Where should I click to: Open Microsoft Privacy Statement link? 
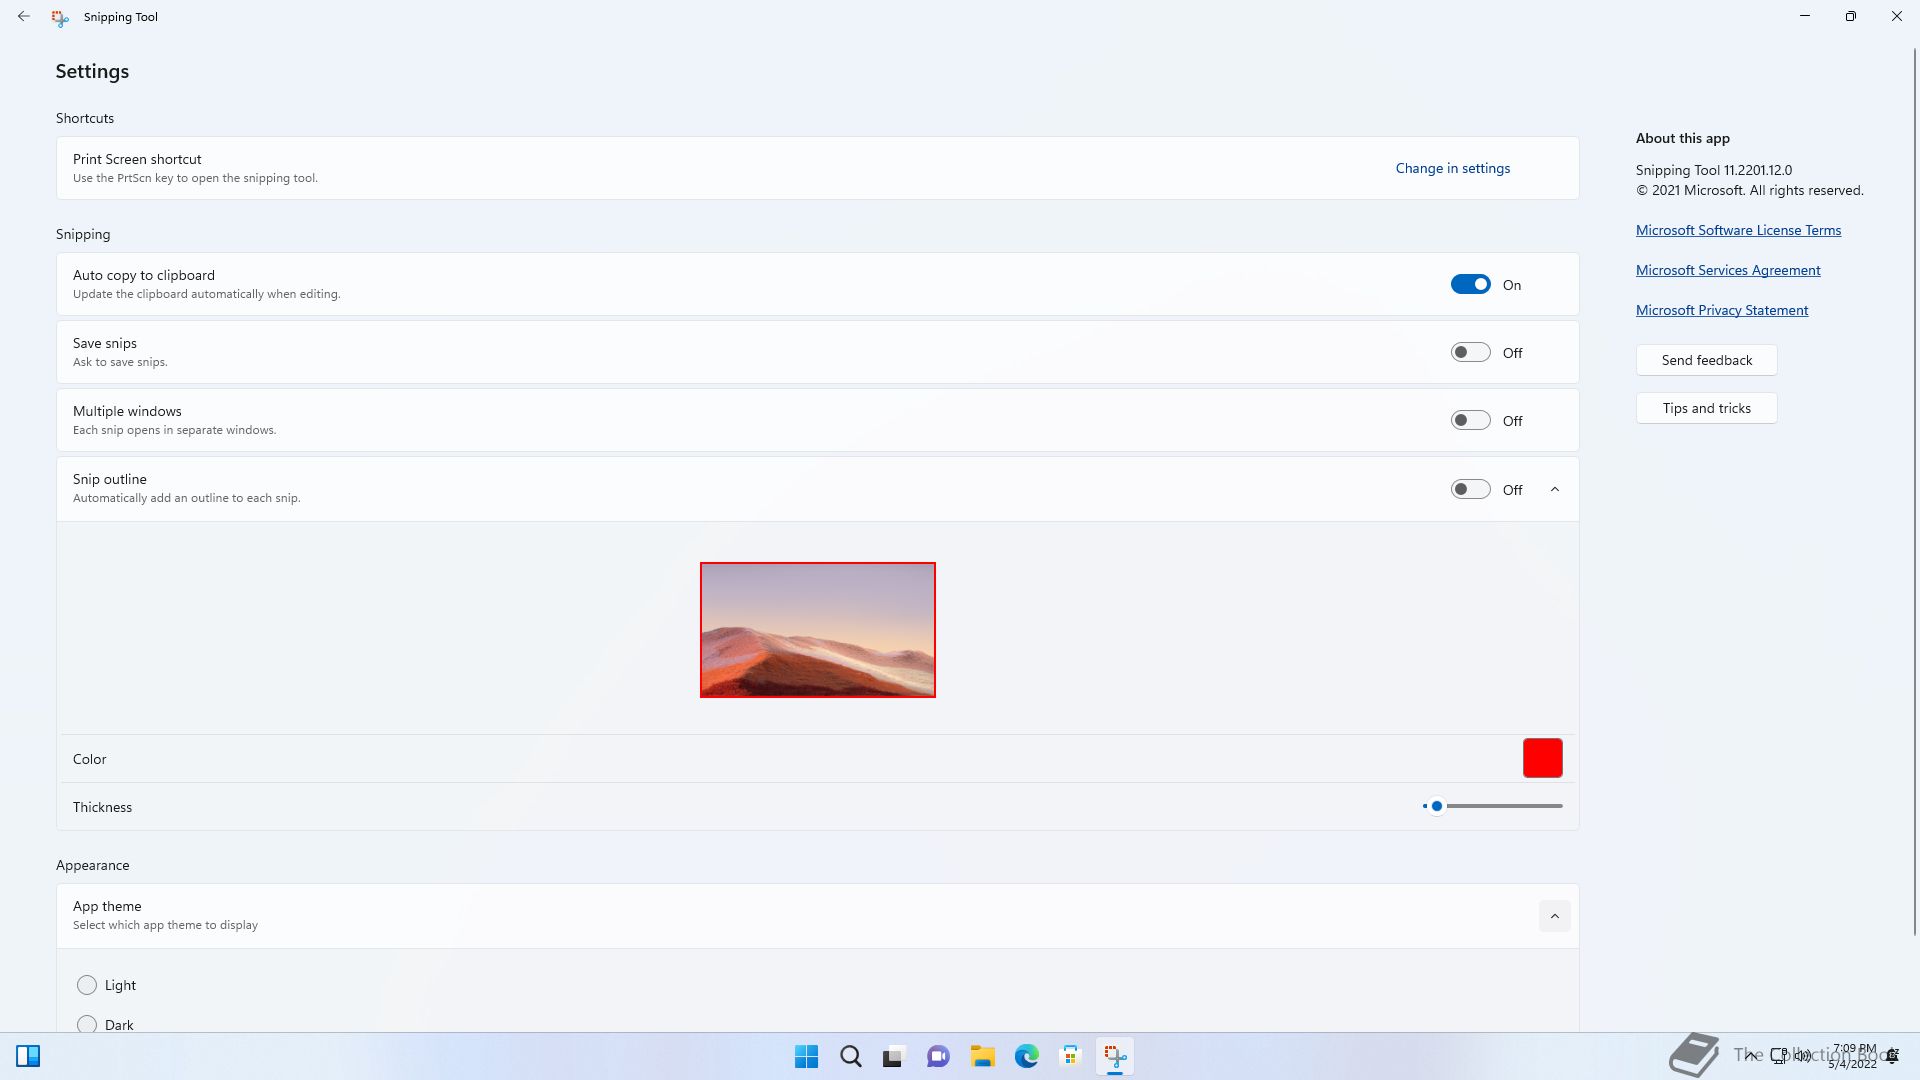(1721, 310)
